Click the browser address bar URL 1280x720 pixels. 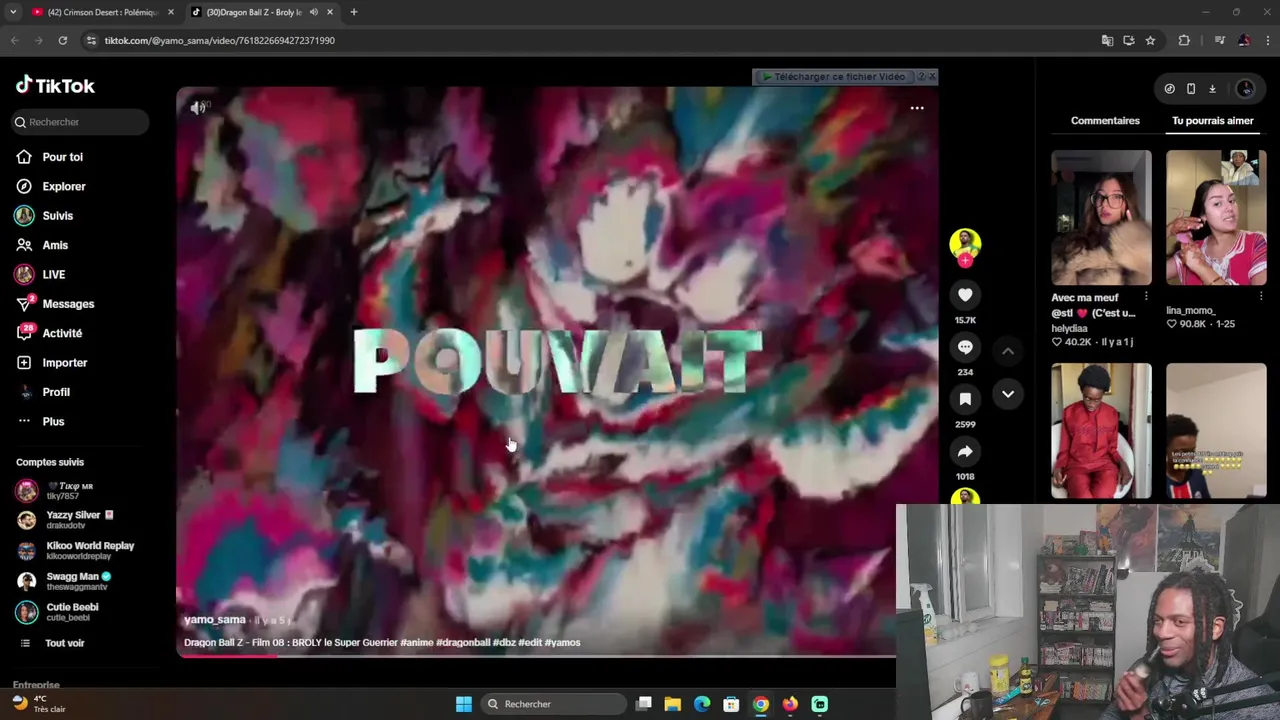(x=220, y=41)
